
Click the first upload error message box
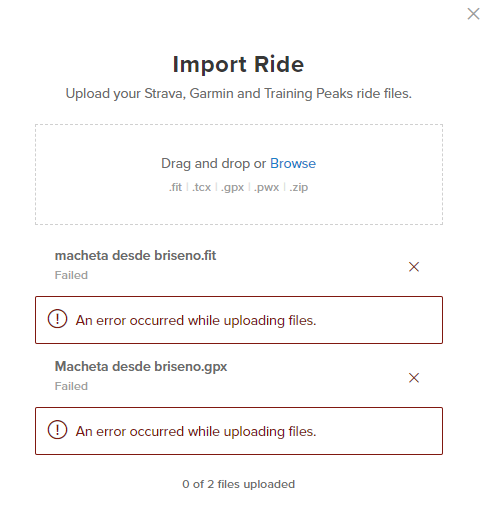point(239,320)
